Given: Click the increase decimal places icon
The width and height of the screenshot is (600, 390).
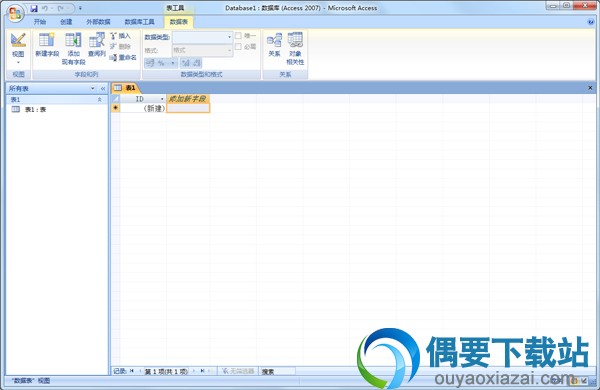Looking at the screenshot, I should pyautogui.click(x=186, y=63).
